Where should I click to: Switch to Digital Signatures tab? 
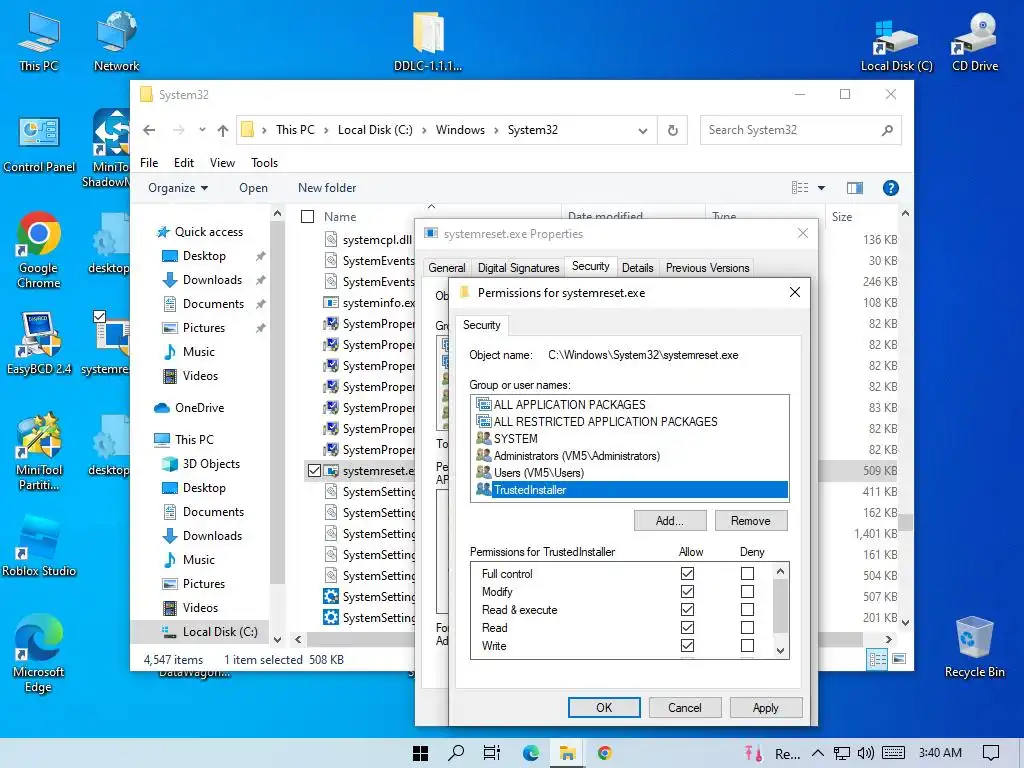(519, 268)
